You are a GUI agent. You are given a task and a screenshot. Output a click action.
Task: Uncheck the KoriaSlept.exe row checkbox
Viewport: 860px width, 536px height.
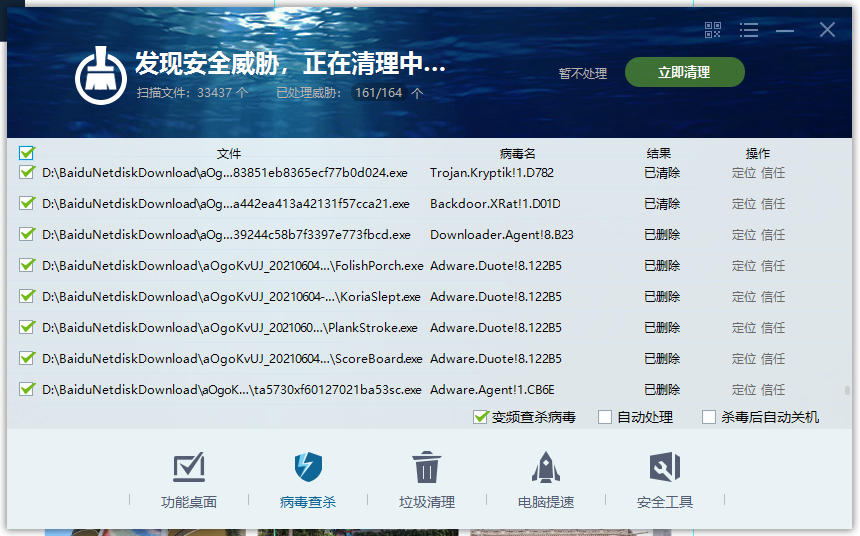26,296
